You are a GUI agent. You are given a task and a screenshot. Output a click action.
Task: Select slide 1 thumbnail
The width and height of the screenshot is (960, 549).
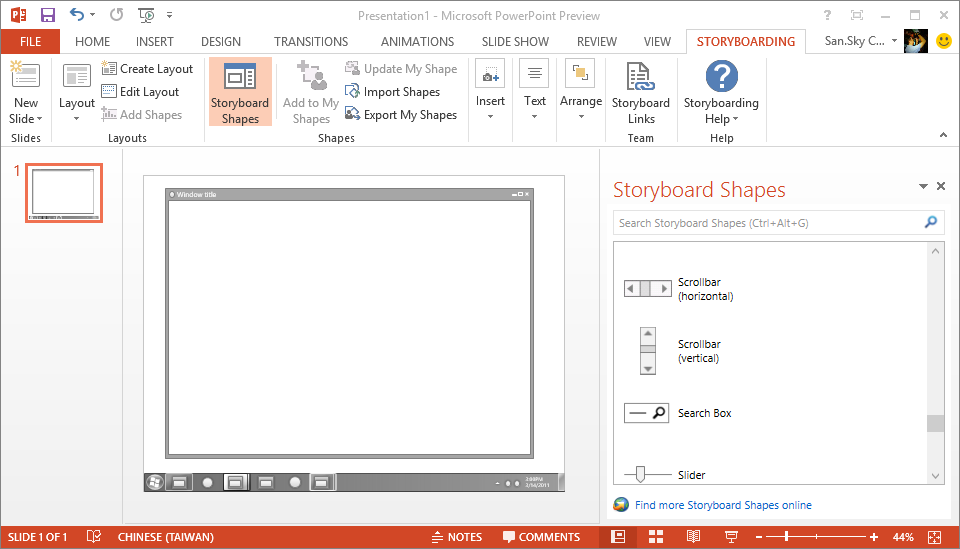click(64, 193)
